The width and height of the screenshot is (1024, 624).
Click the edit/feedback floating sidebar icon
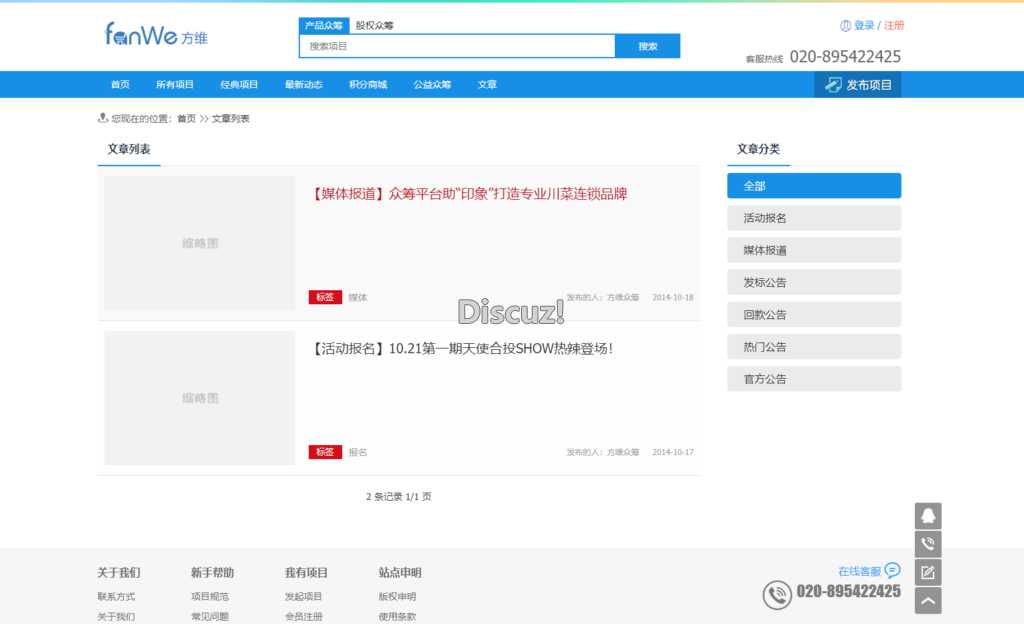[928, 572]
